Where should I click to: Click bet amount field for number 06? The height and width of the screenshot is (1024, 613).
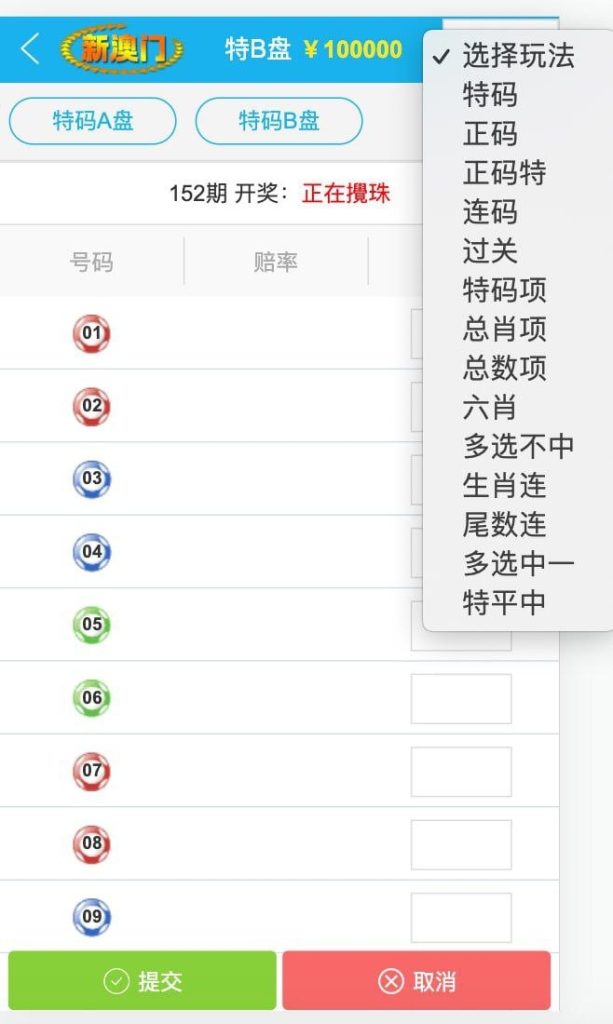461,698
